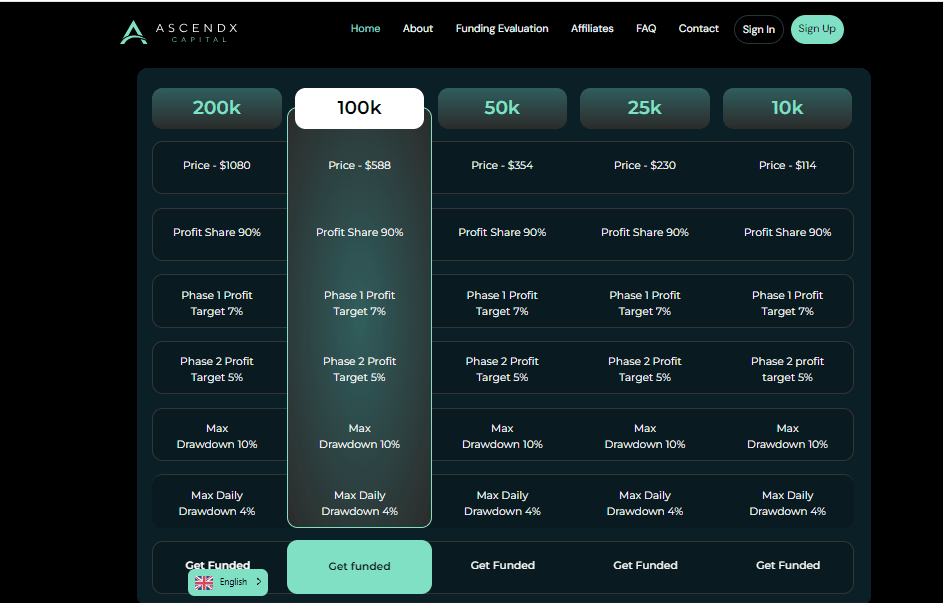
Task: Click Get Funded under the 50k plan
Action: 502,565
